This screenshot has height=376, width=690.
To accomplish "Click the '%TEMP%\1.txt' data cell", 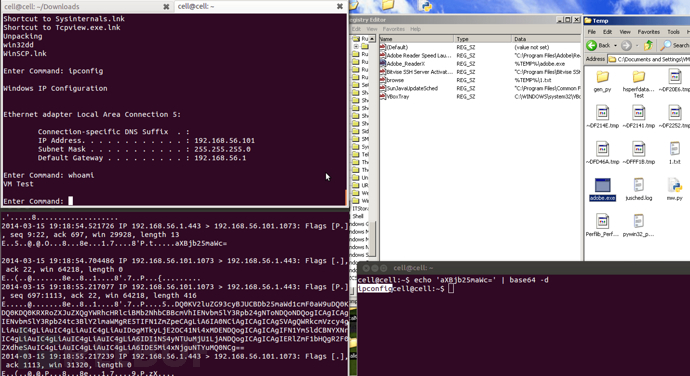I will tap(532, 80).
